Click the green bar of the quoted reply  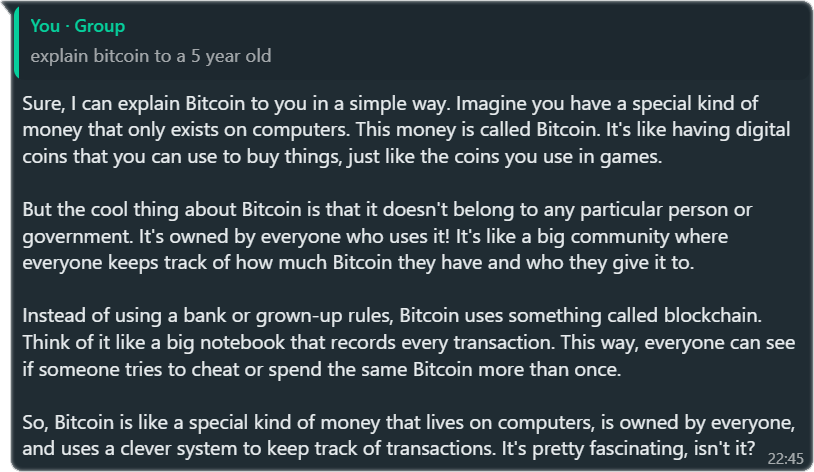(16, 43)
